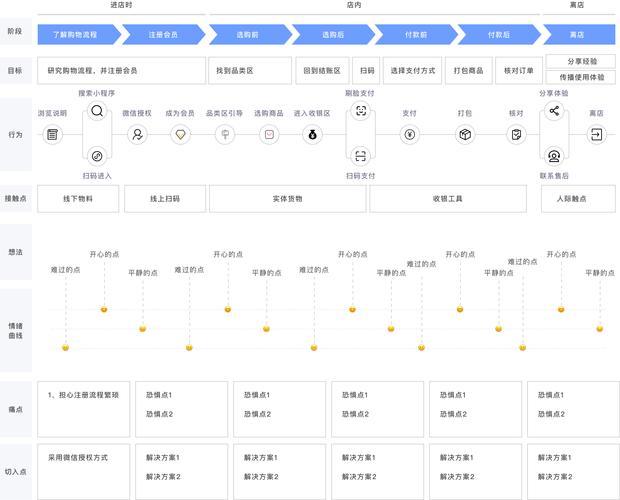Viewport: 620px width, 500px height.
Task: Click the 成为会员 diamond icon
Action: (180, 135)
